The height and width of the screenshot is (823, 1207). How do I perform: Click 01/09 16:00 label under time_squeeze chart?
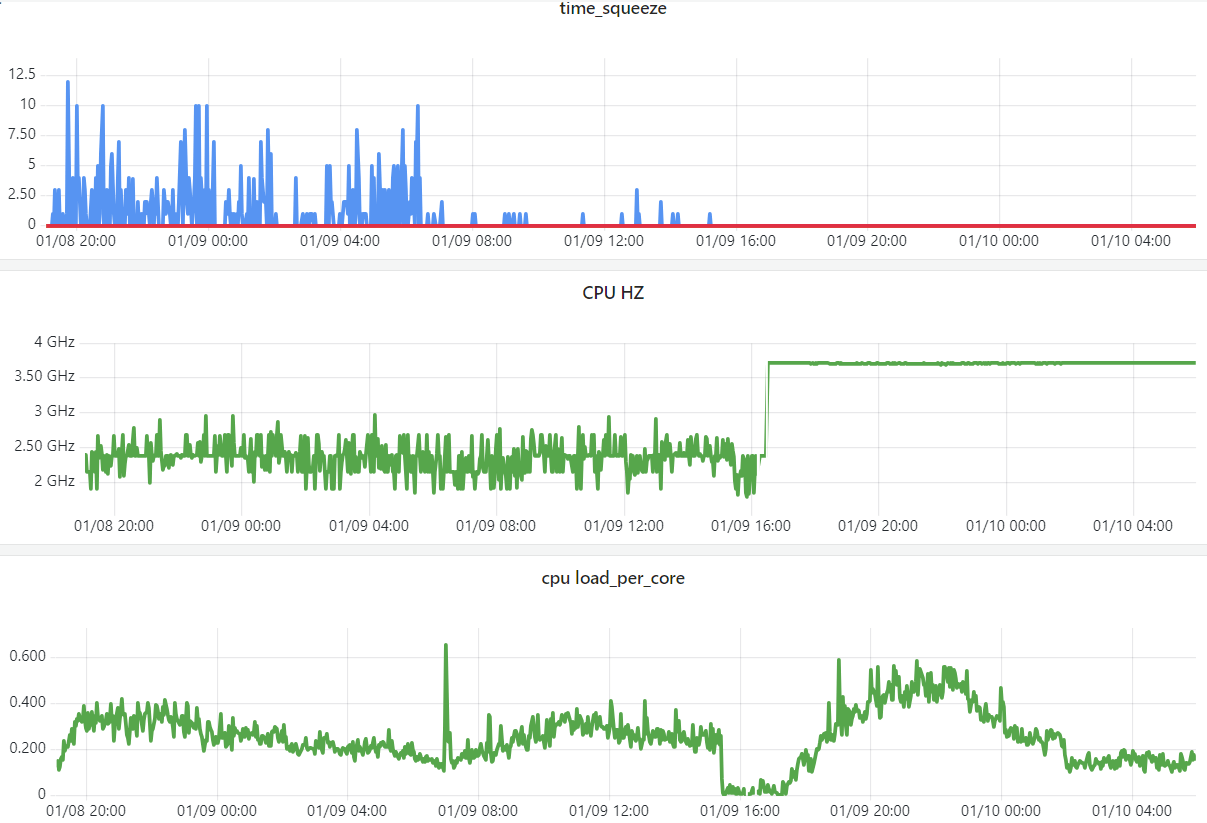[735, 241]
